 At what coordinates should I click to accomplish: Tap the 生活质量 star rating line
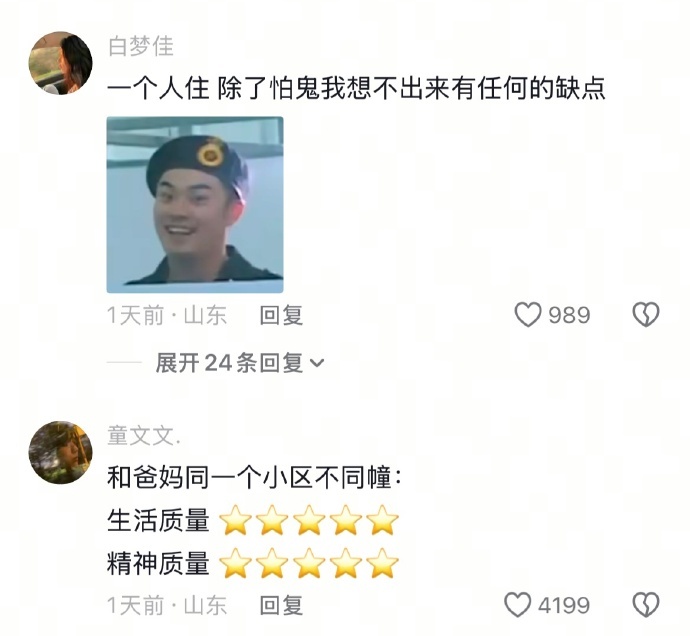[253, 520]
